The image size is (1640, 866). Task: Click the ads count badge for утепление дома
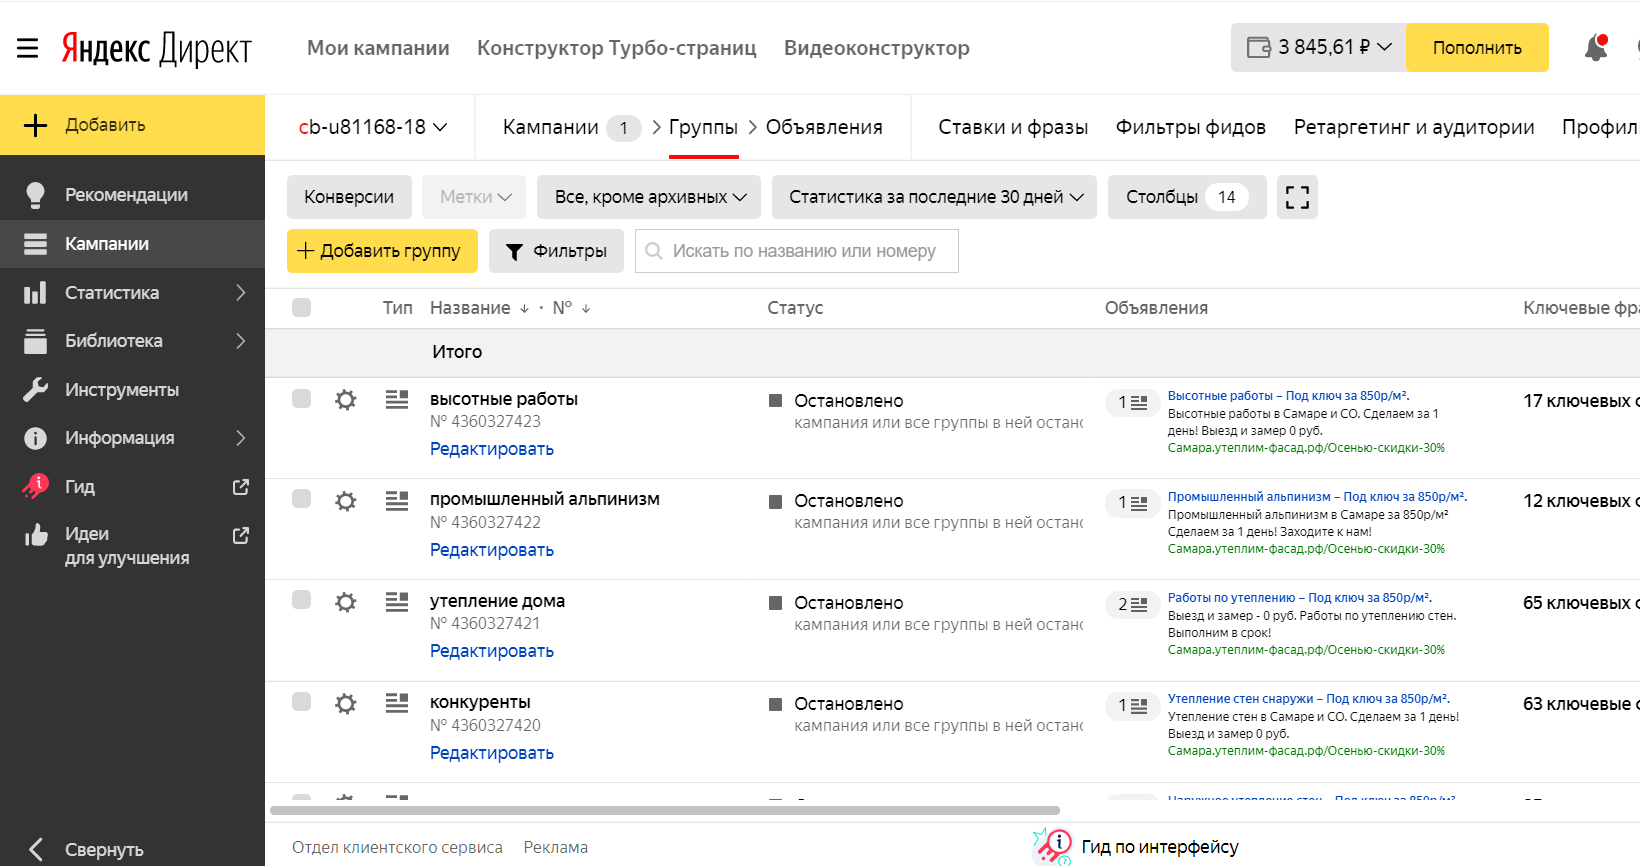(x=1132, y=604)
